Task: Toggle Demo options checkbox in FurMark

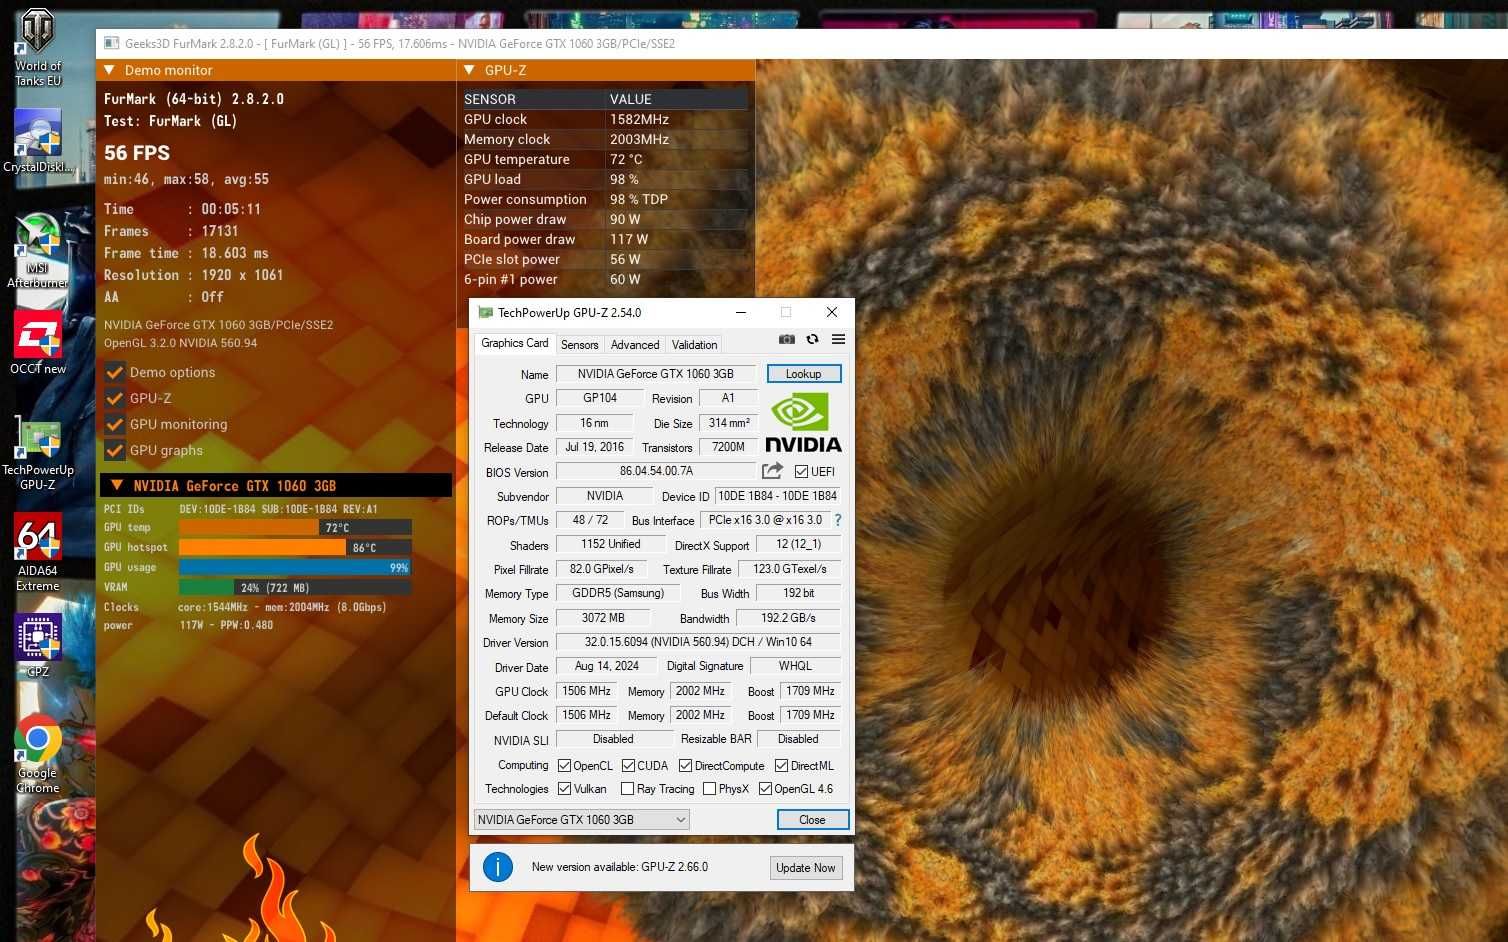Action: pyautogui.click(x=115, y=372)
